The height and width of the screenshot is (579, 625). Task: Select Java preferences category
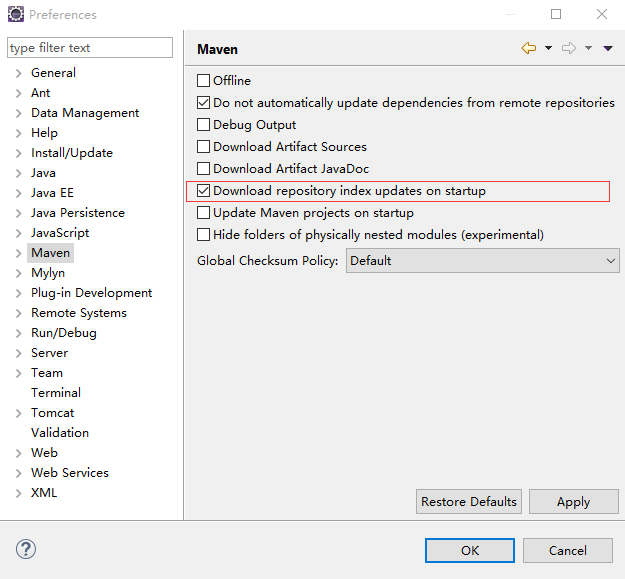43,173
